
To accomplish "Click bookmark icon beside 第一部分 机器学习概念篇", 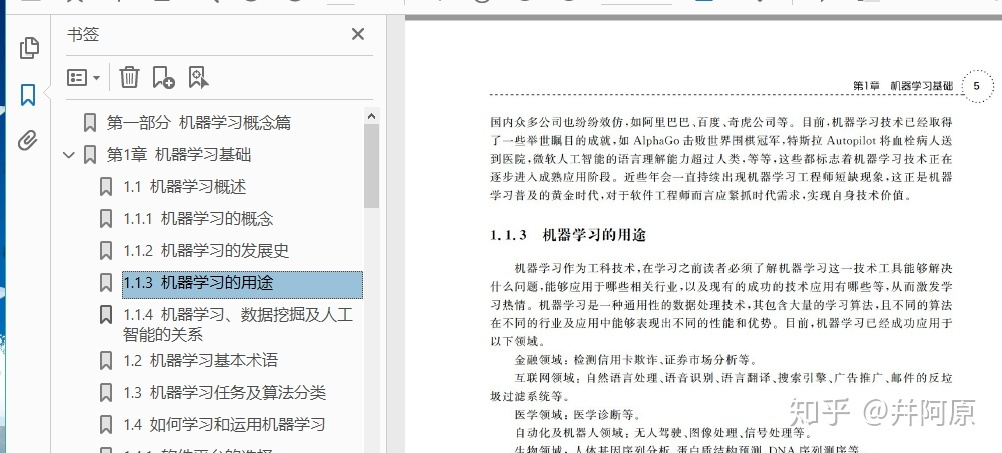I will coord(90,123).
